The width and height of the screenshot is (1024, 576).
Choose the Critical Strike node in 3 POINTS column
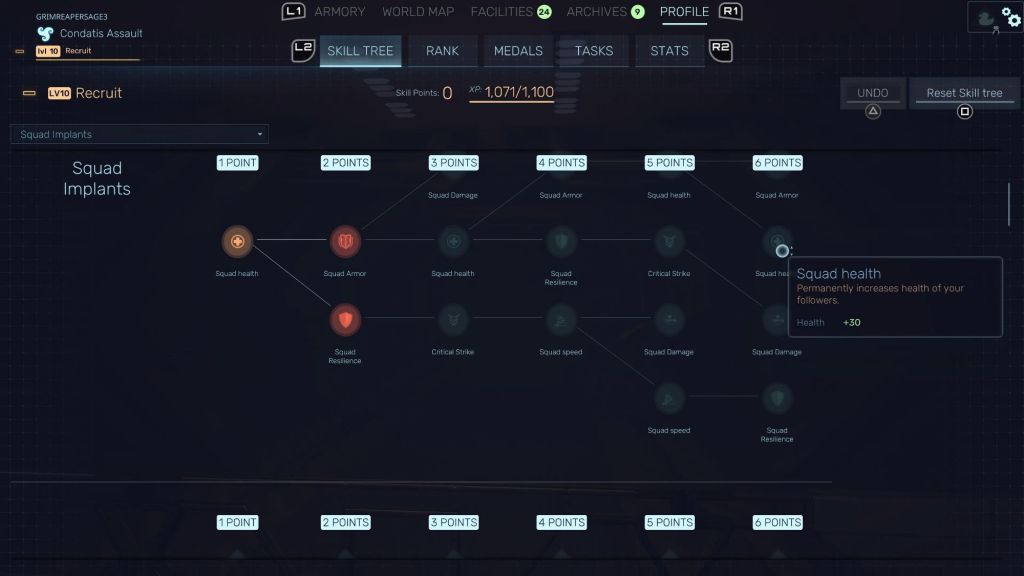pos(452,319)
